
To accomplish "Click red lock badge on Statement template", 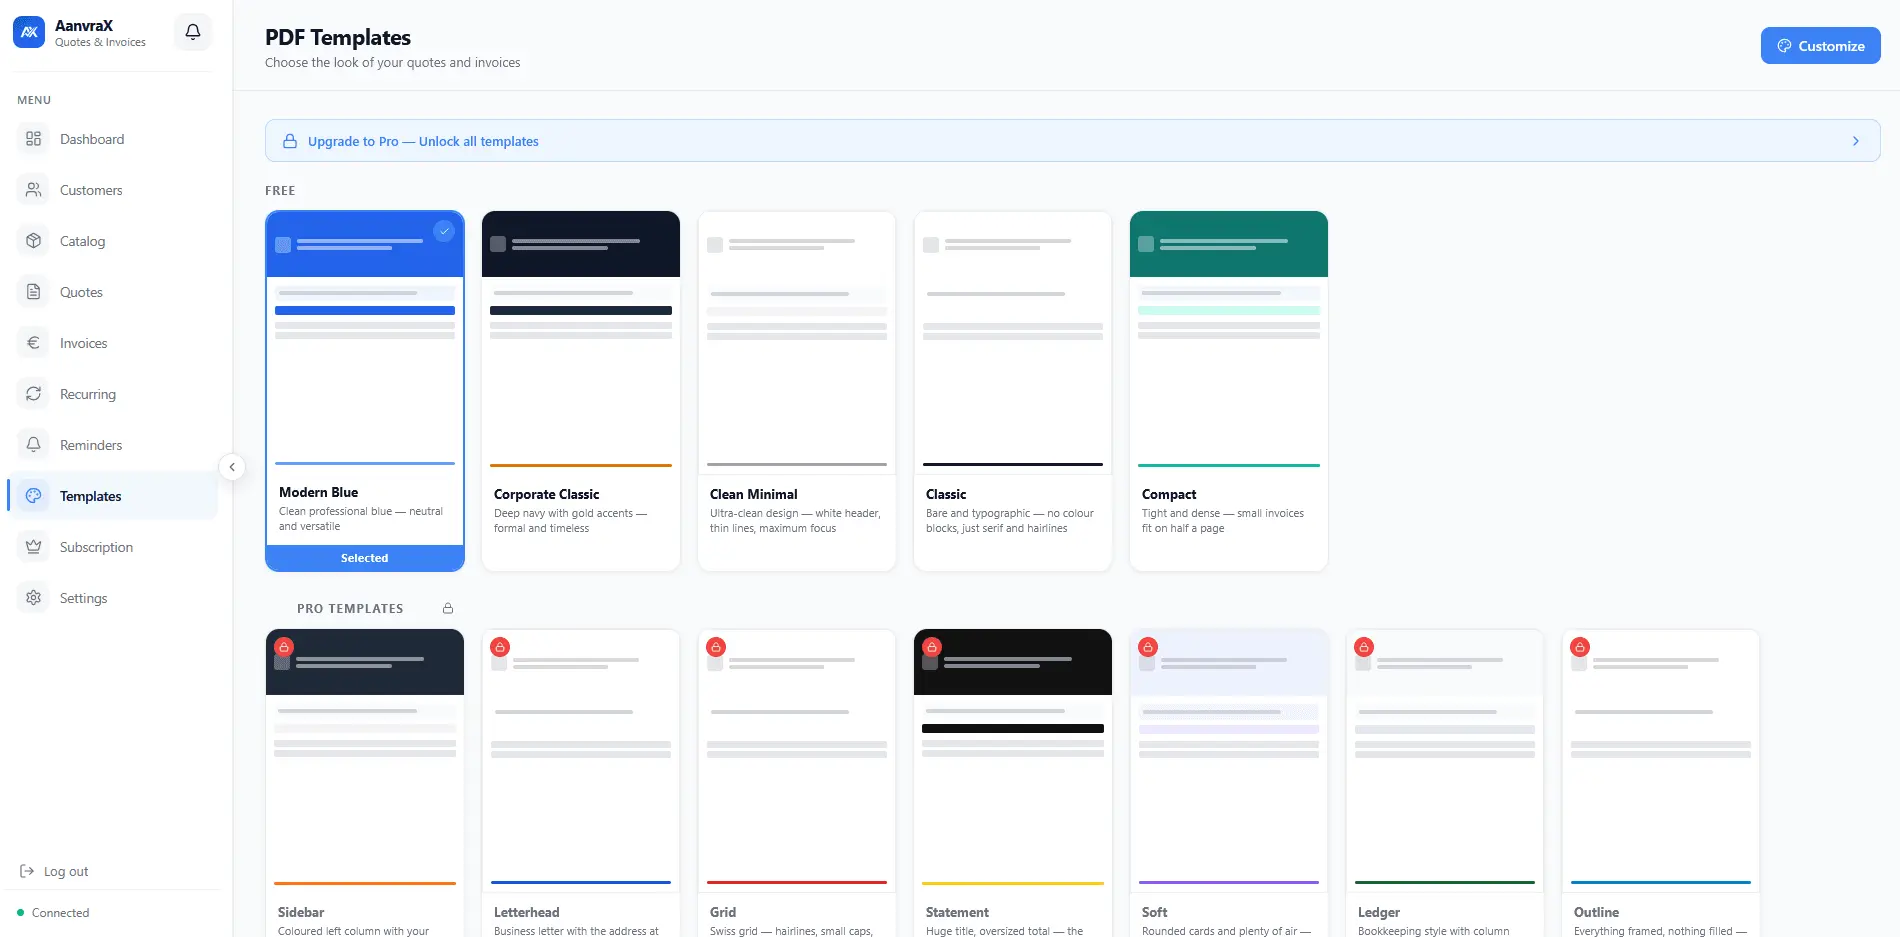I will (932, 647).
